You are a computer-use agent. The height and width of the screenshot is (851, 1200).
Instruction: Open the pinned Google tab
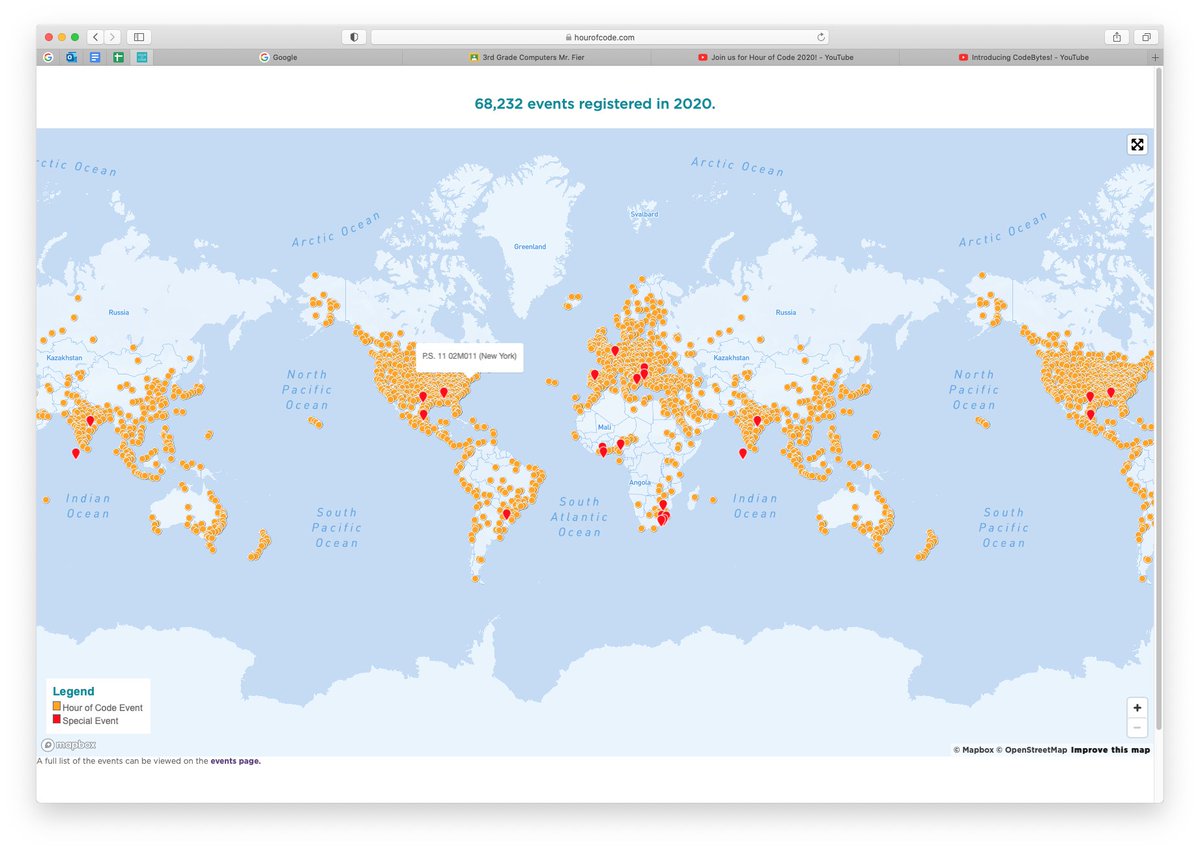click(48, 57)
